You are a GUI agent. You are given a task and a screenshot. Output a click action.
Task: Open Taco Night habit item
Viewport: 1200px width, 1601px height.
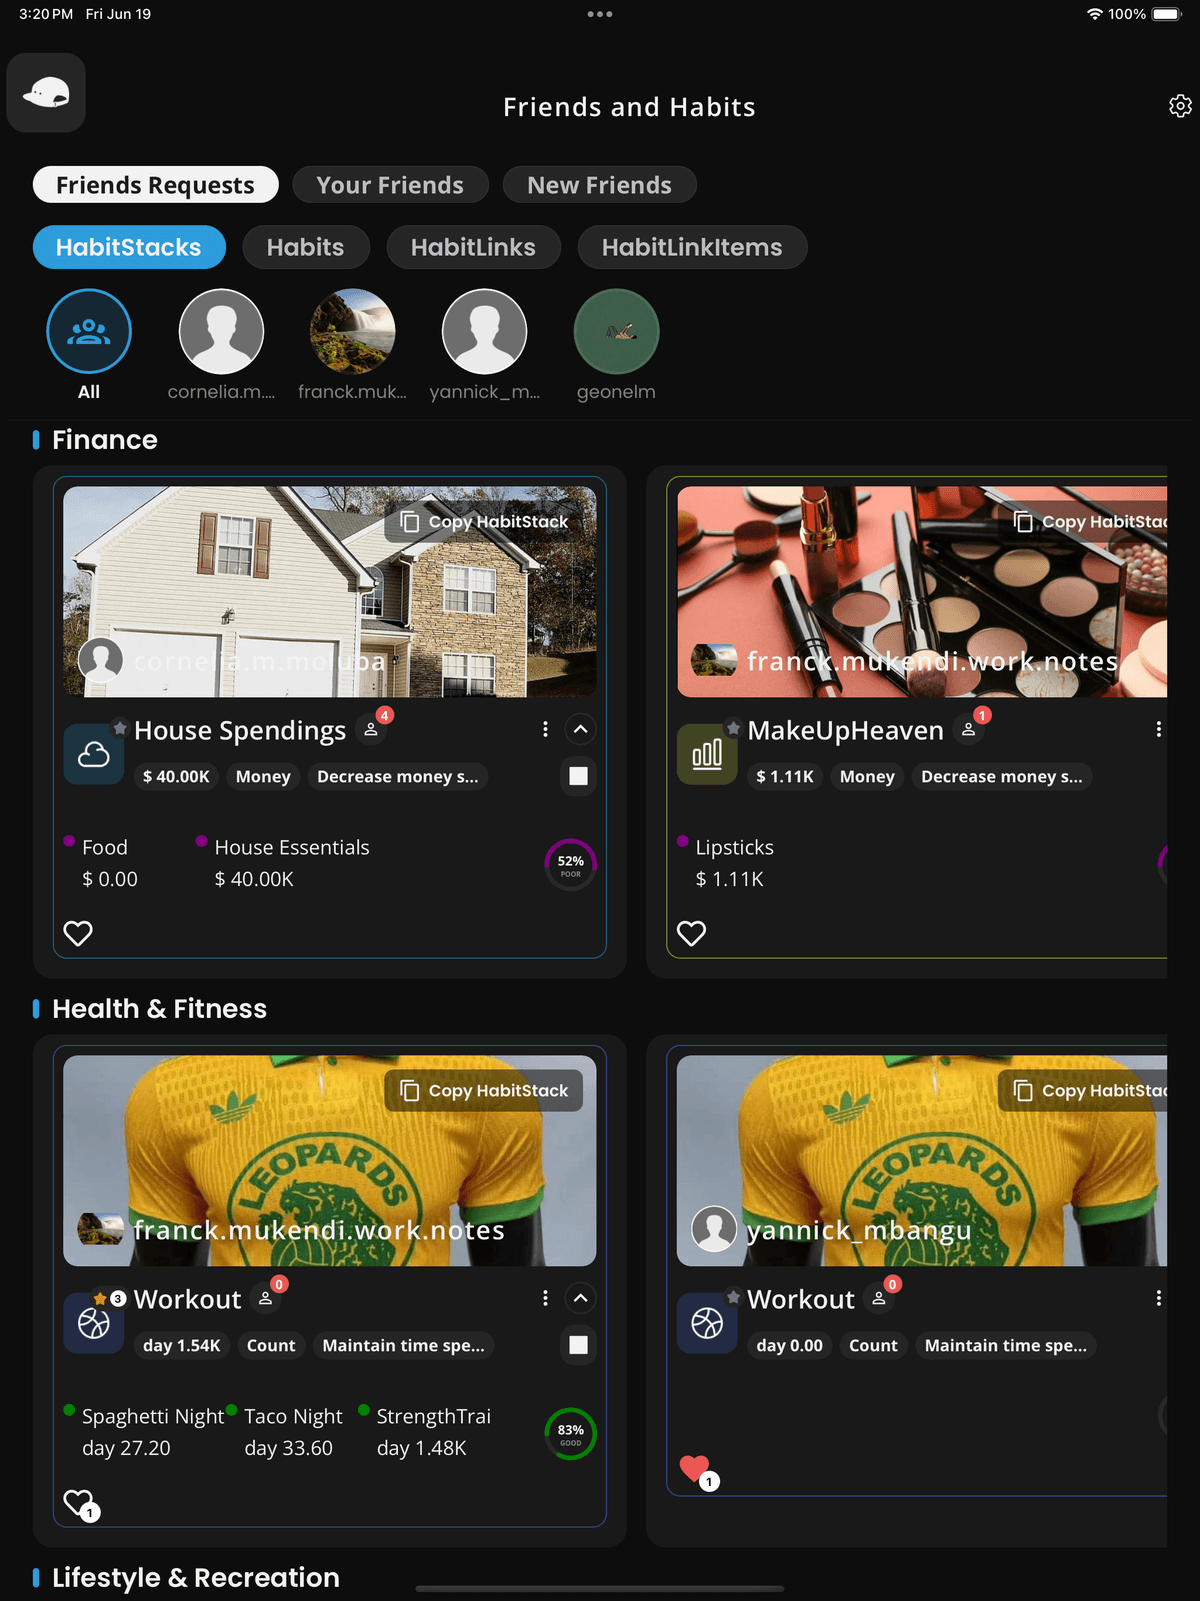click(x=285, y=1432)
